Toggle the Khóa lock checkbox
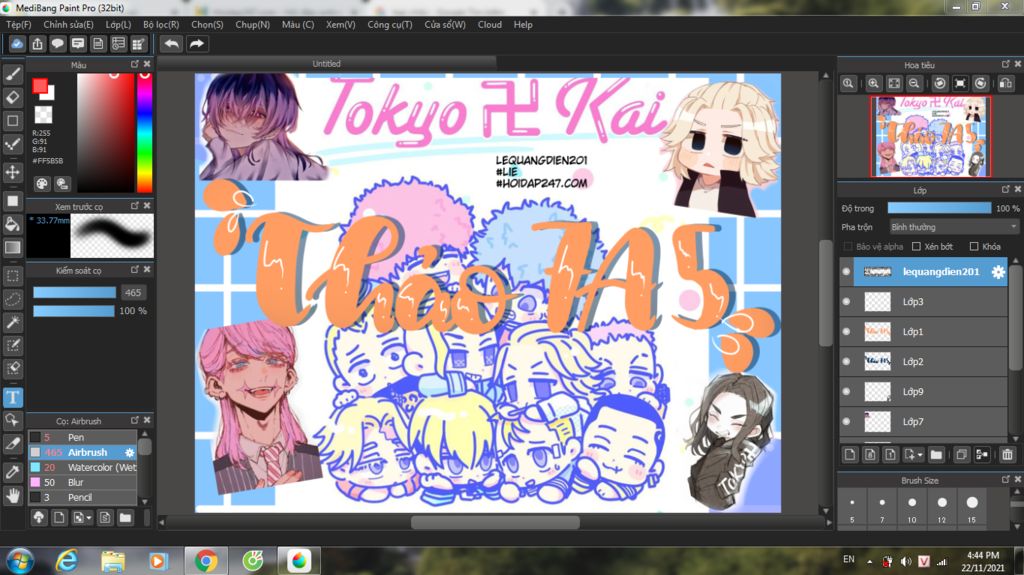This screenshot has width=1024, height=575. pyautogui.click(x=974, y=246)
